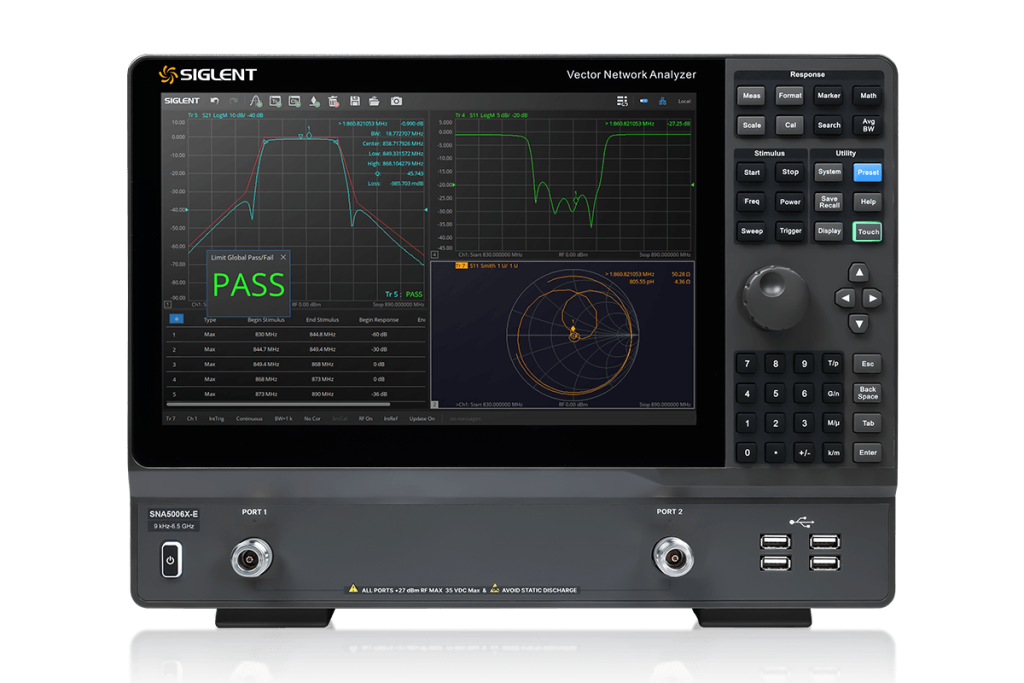Click the undo arrow in the toolbar
This screenshot has height=683, width=1024.
coord(214,101)
